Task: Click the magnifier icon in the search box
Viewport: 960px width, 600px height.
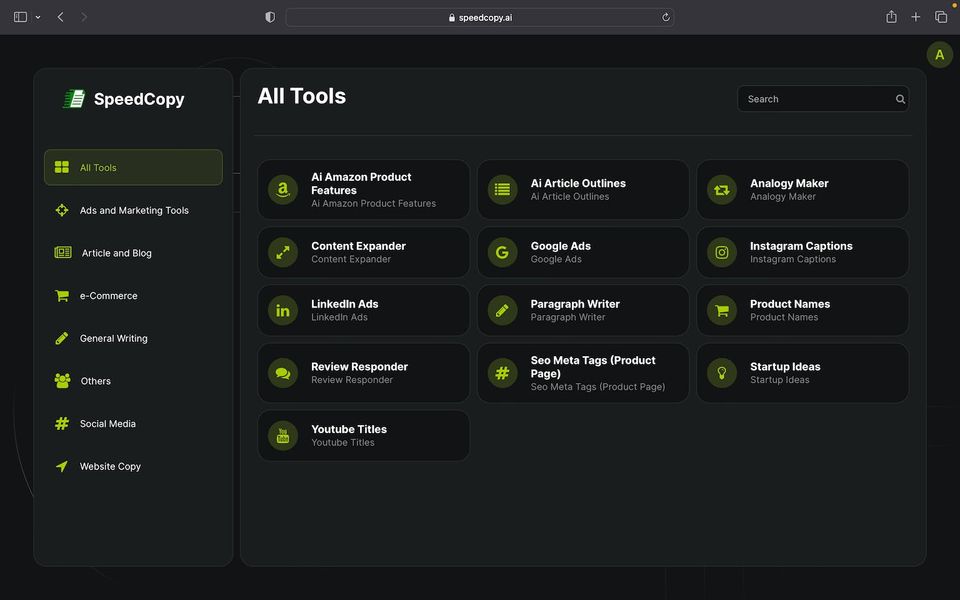Action: click(900, 99)
